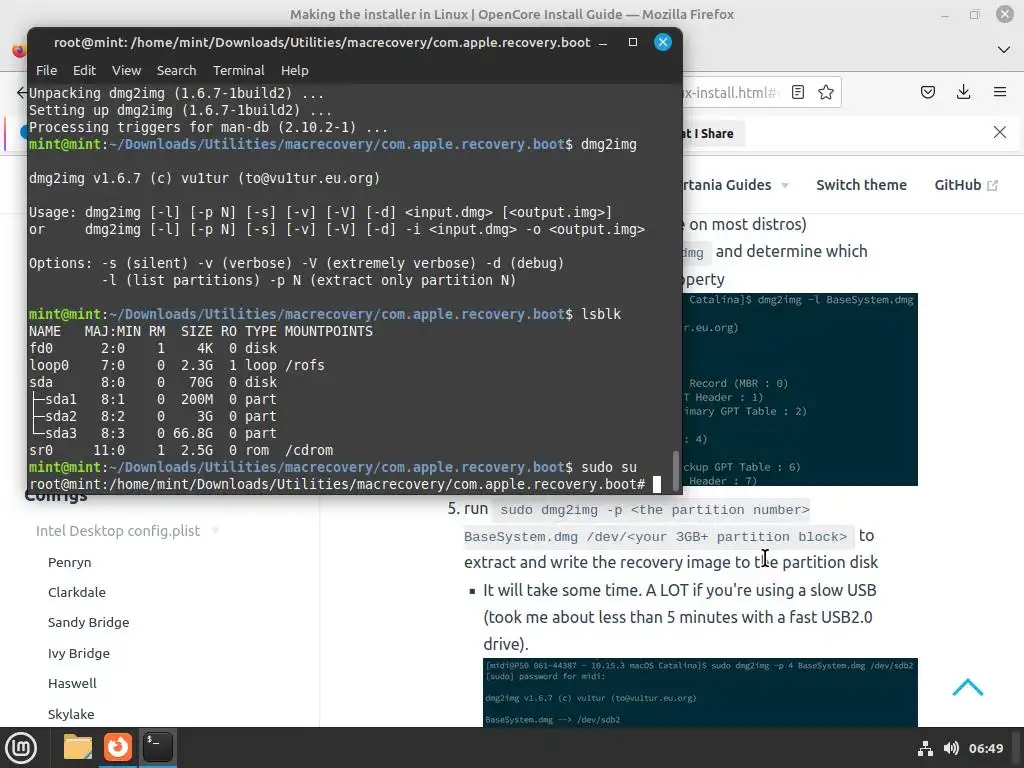Open the file manager from the taskbar
1024x768 pixels.
tap(78, 747)
